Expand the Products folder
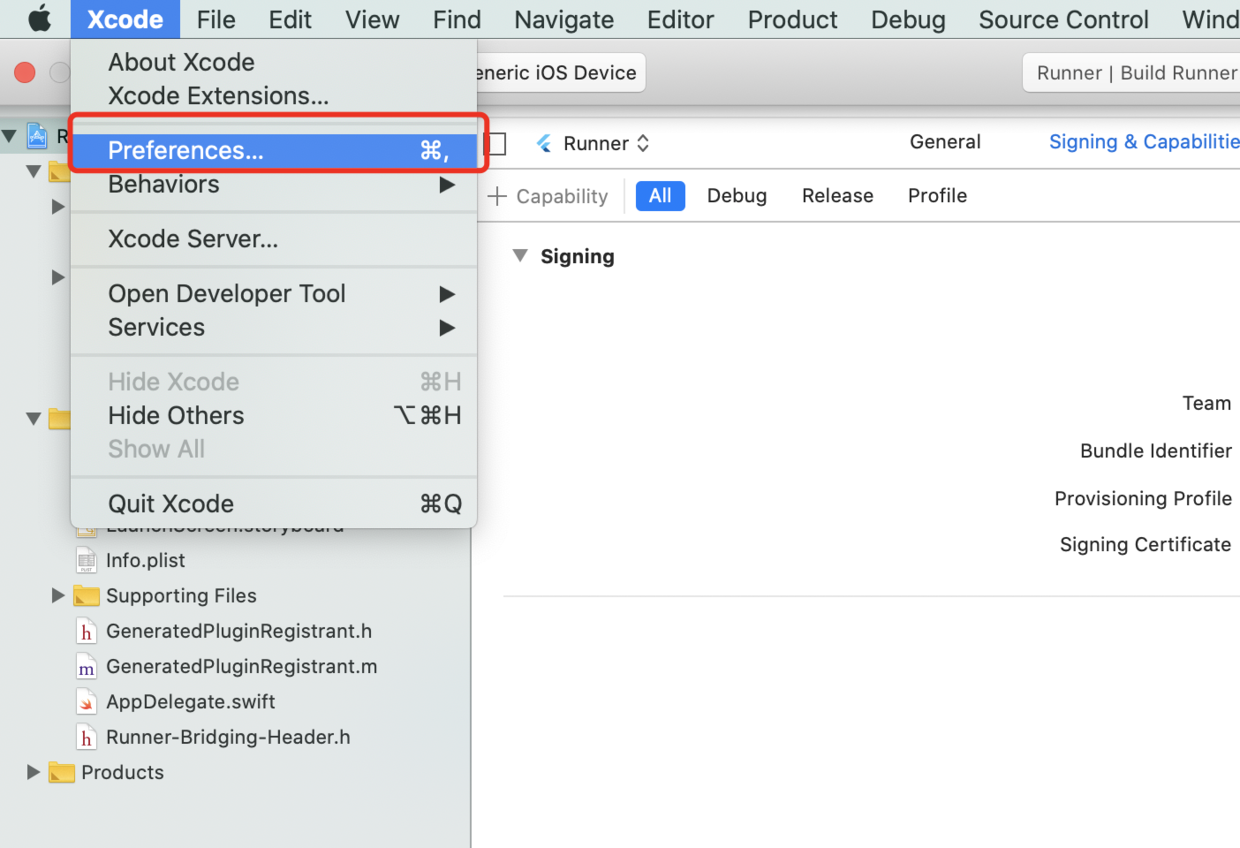This screenshot has width=1240, height=848. 33,772
